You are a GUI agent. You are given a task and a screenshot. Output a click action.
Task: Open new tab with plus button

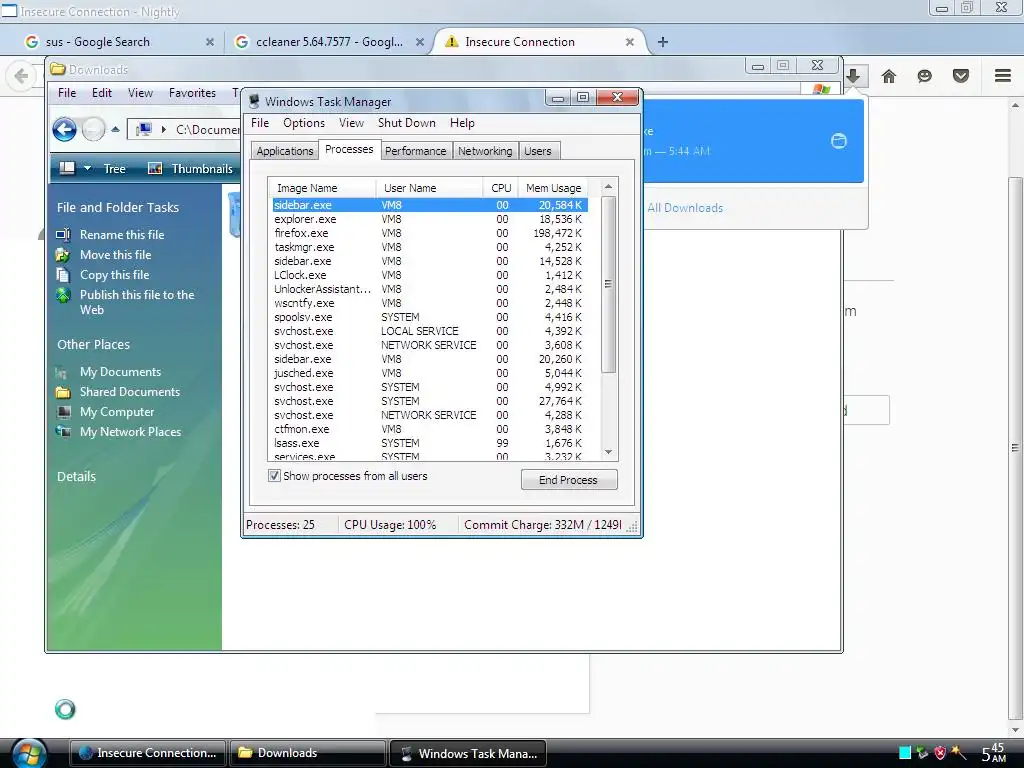[x=663, y=42]
